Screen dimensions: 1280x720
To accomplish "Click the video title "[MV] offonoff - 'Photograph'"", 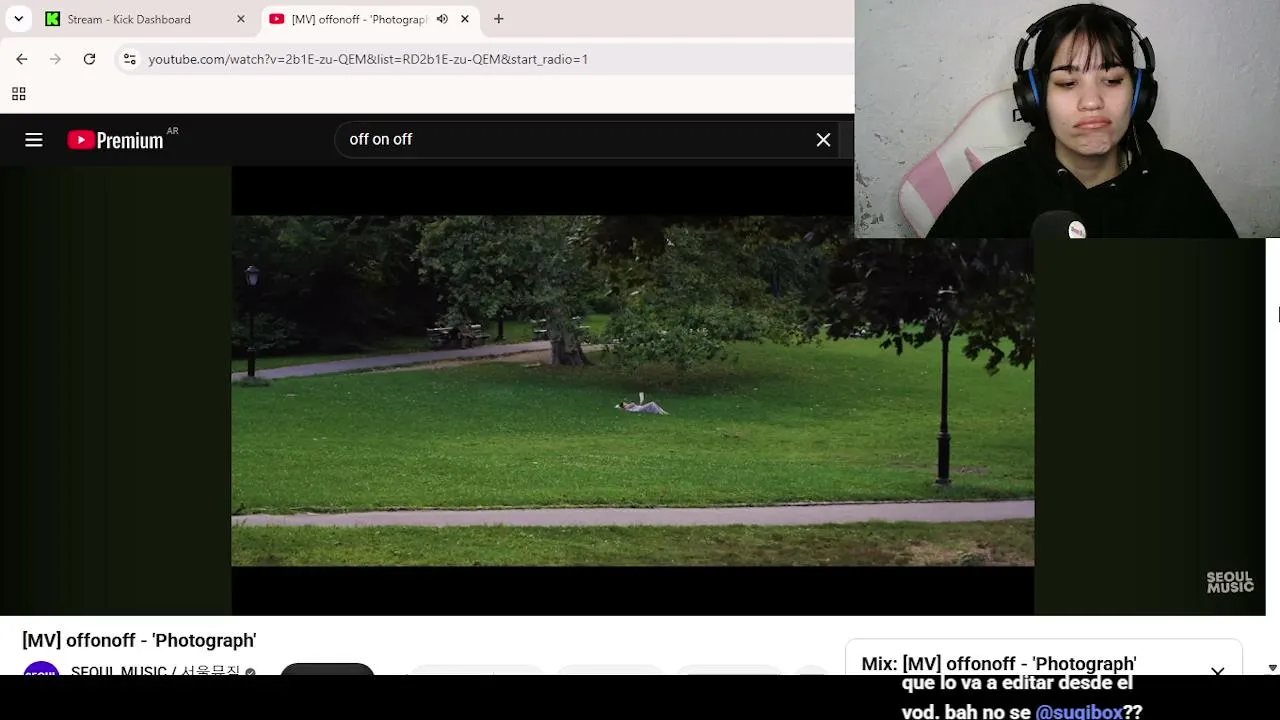I will 139,640.
